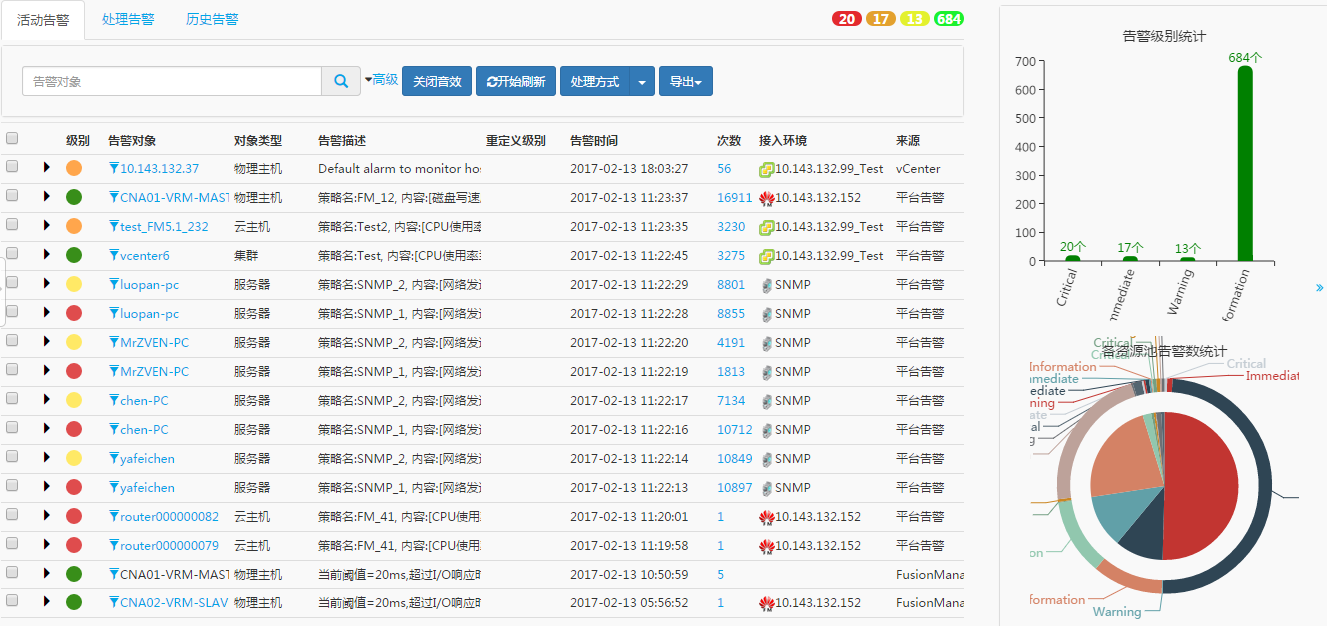
Task: Select the checkbox for the router000000082 row
Action: pos(12,516)
